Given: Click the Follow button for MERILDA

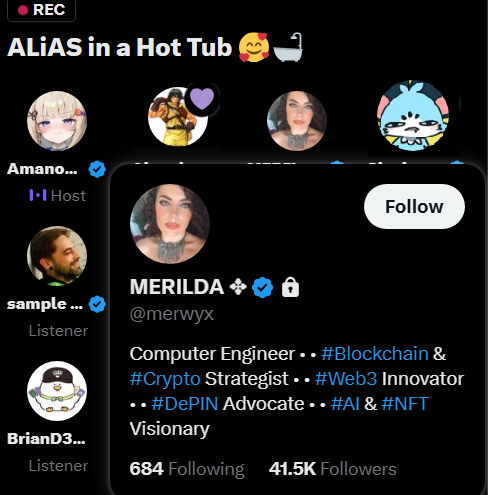Looking at the screenshot, I should tap(414, 206).
